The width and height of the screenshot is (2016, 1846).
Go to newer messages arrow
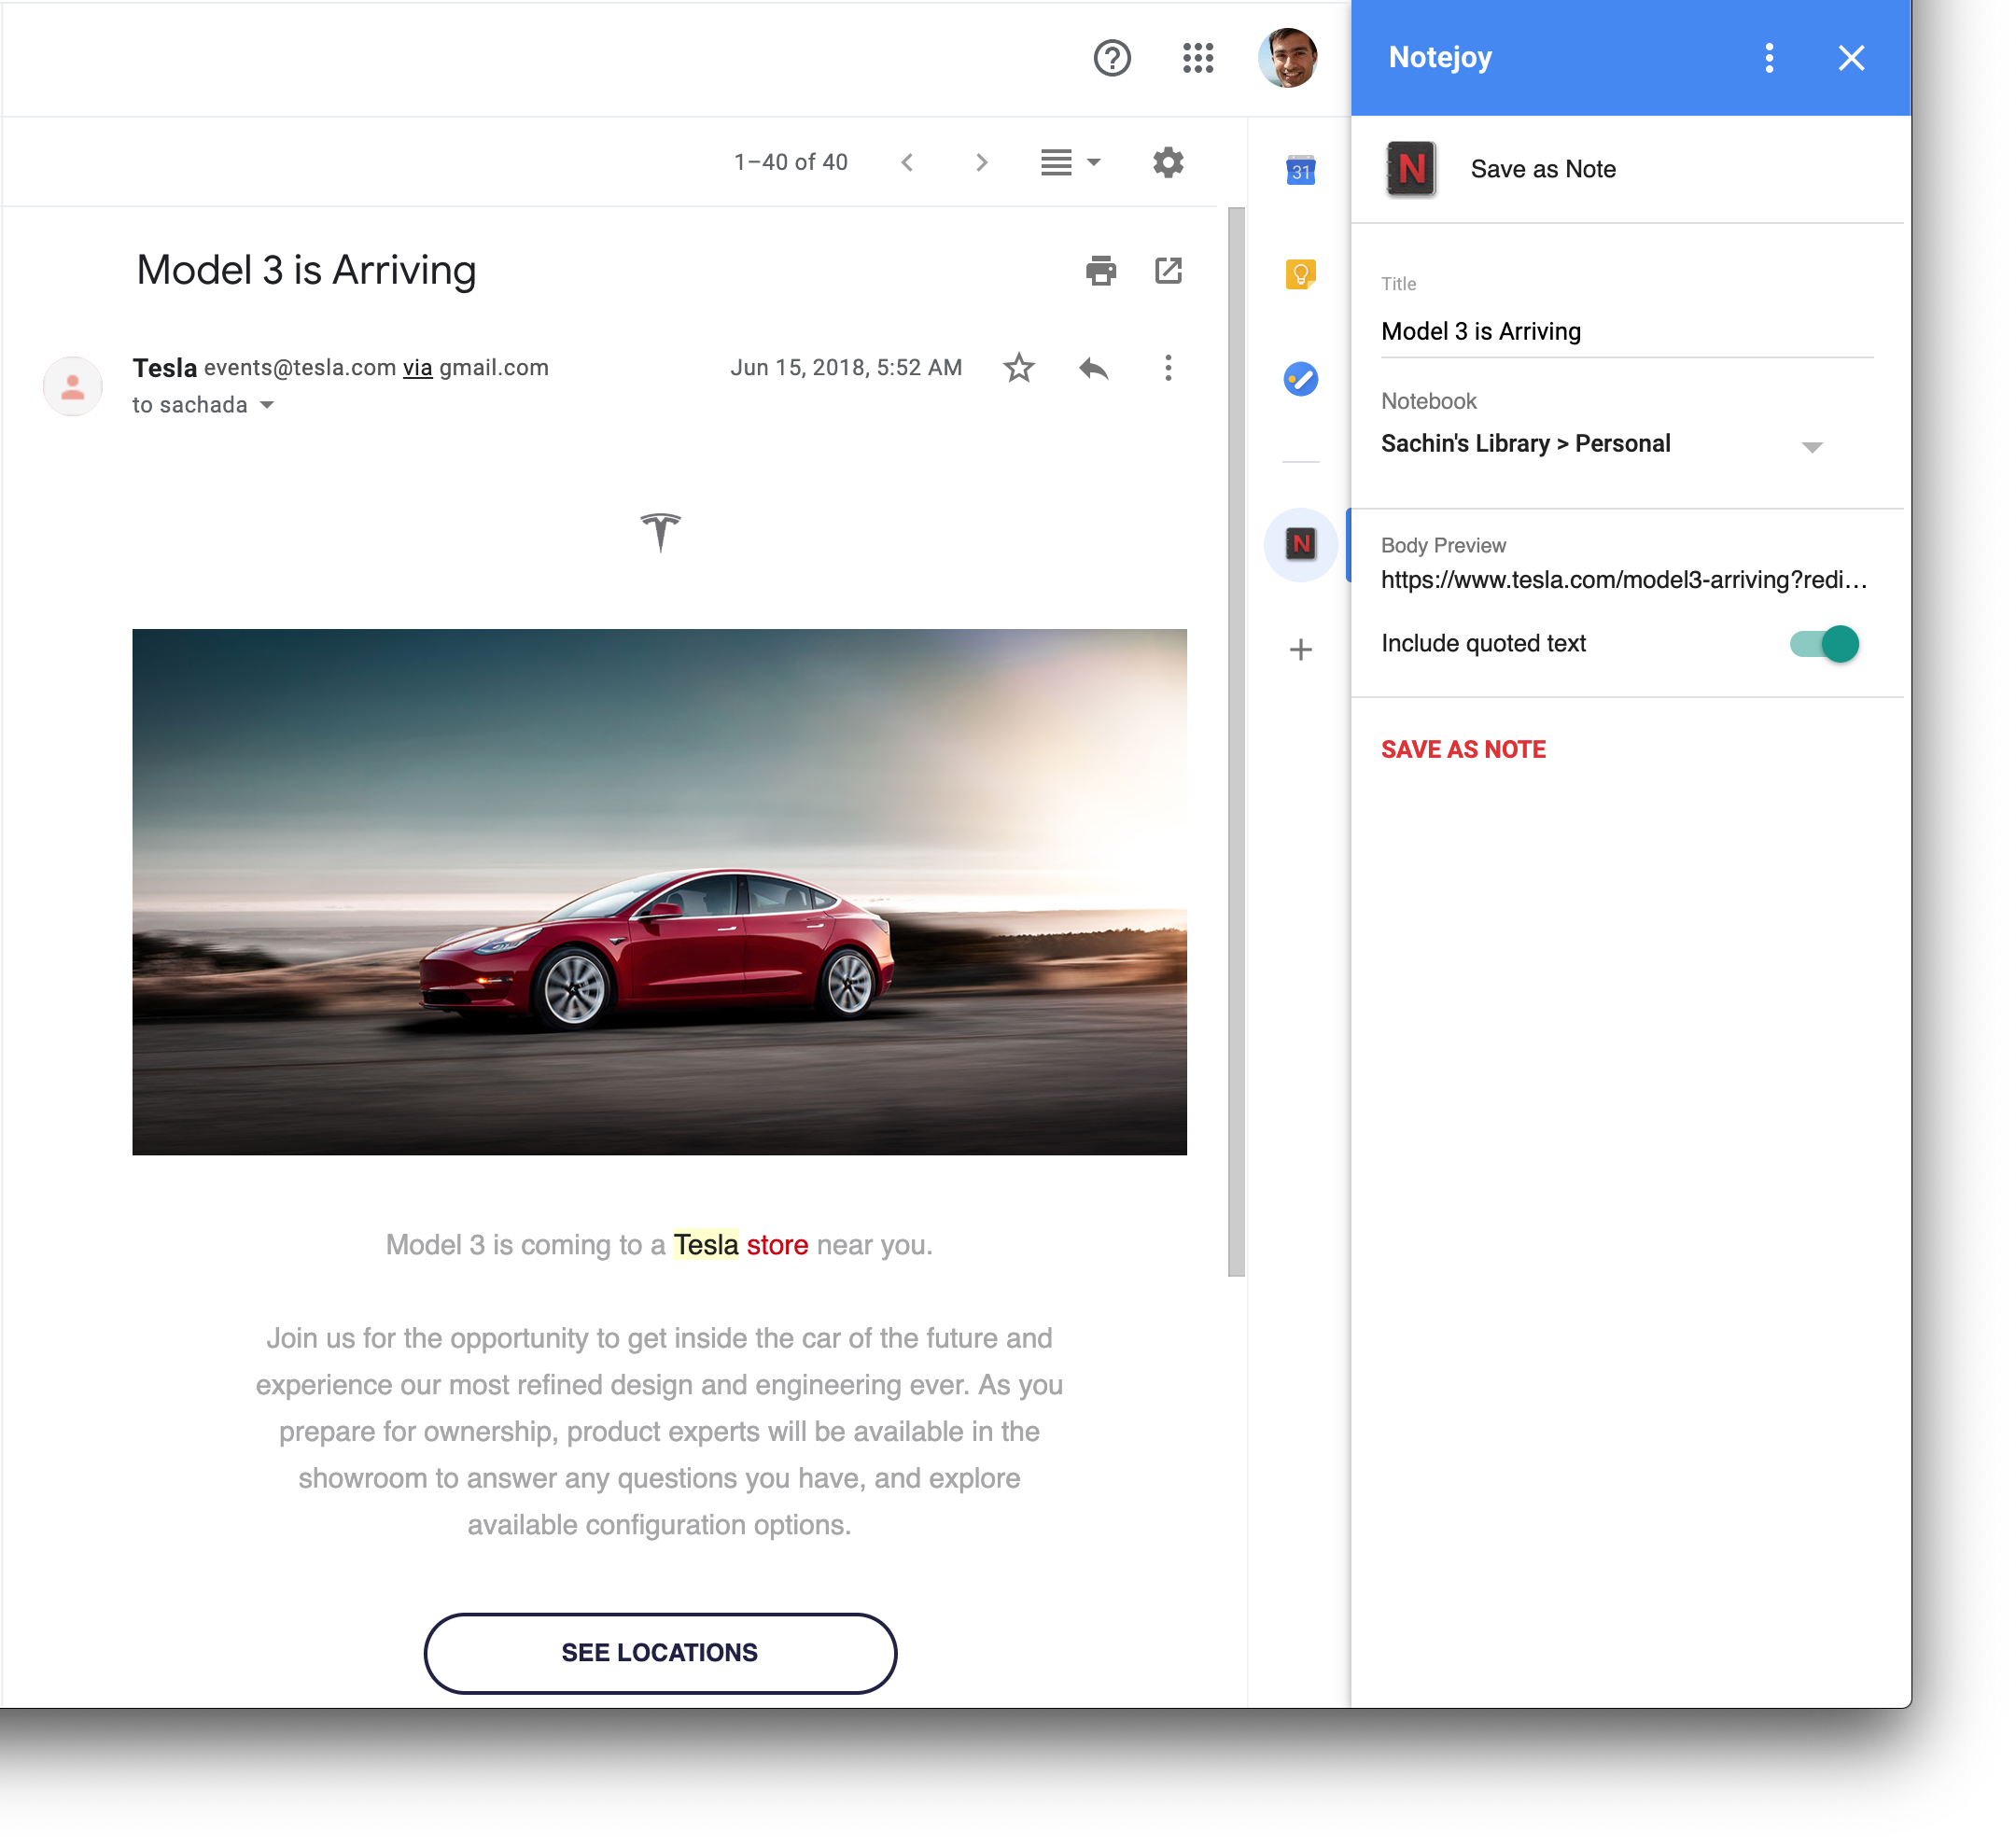(907, 162)
